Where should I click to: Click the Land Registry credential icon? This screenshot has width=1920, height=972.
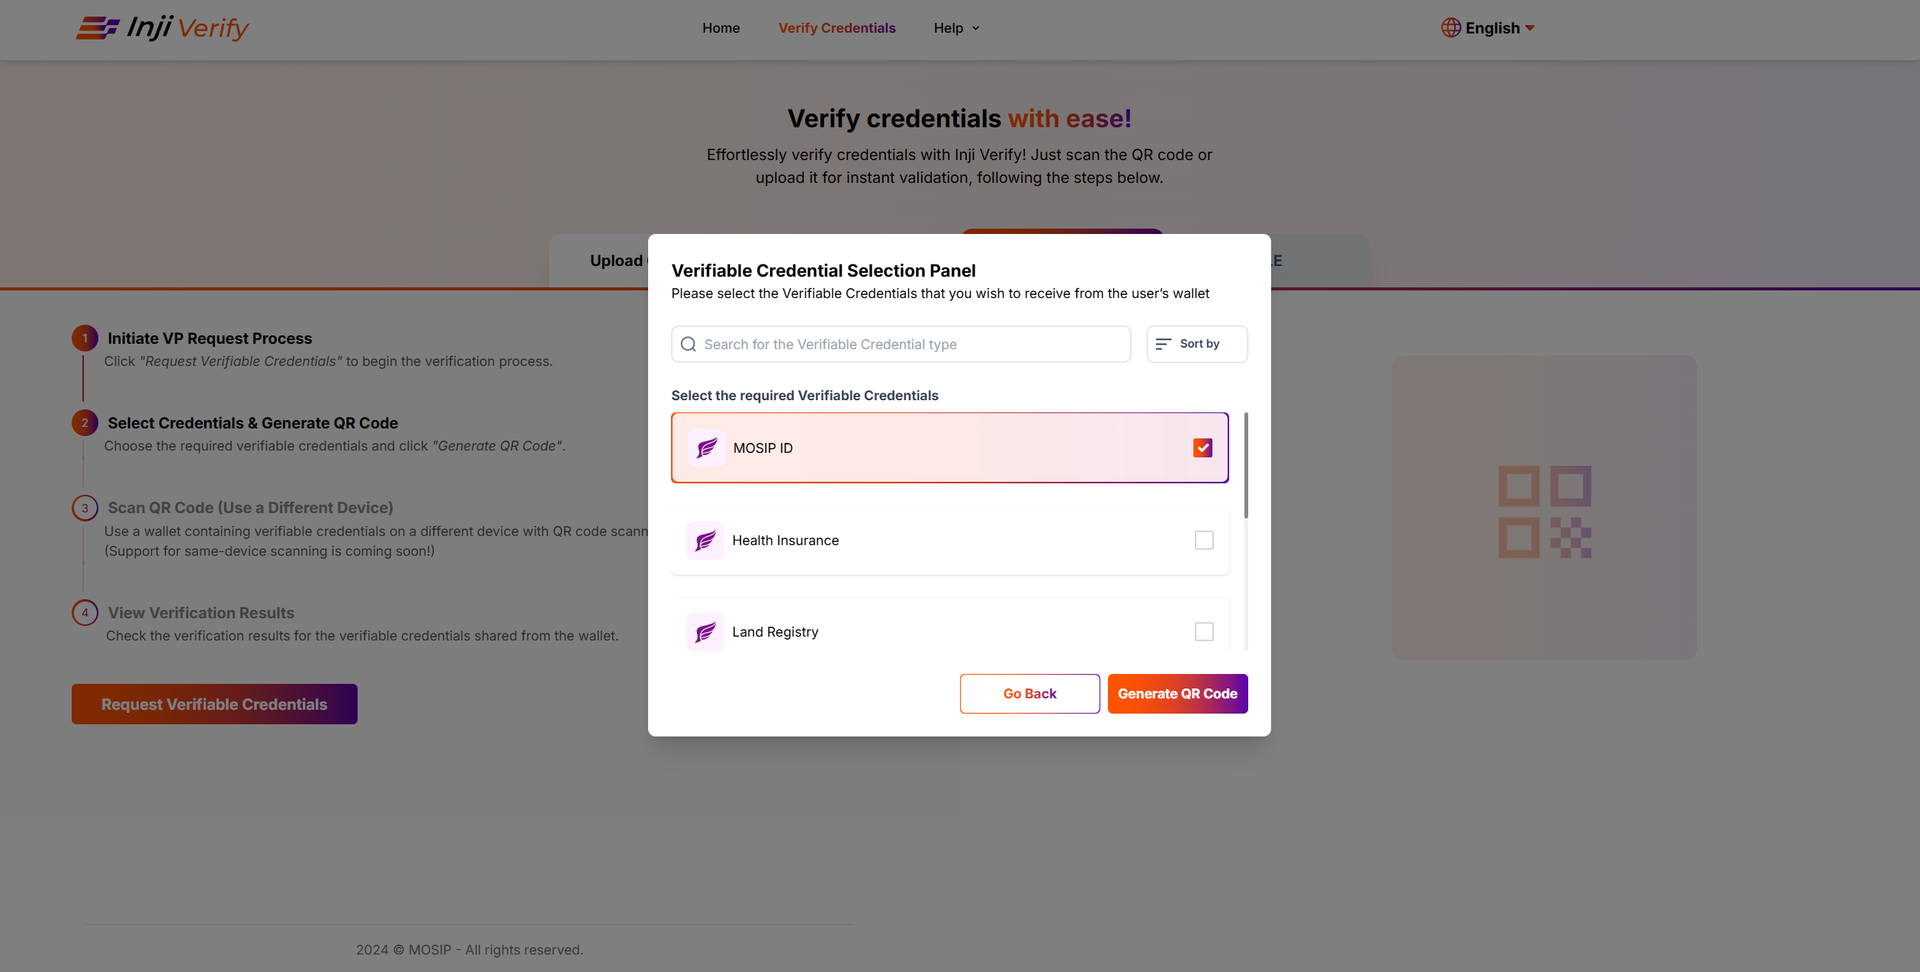pyautogui.click(x=705, y=632)
